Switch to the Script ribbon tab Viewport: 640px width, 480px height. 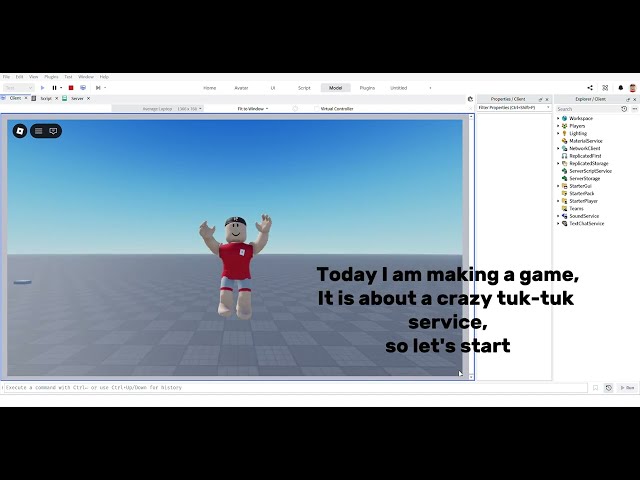click(304, 88)
